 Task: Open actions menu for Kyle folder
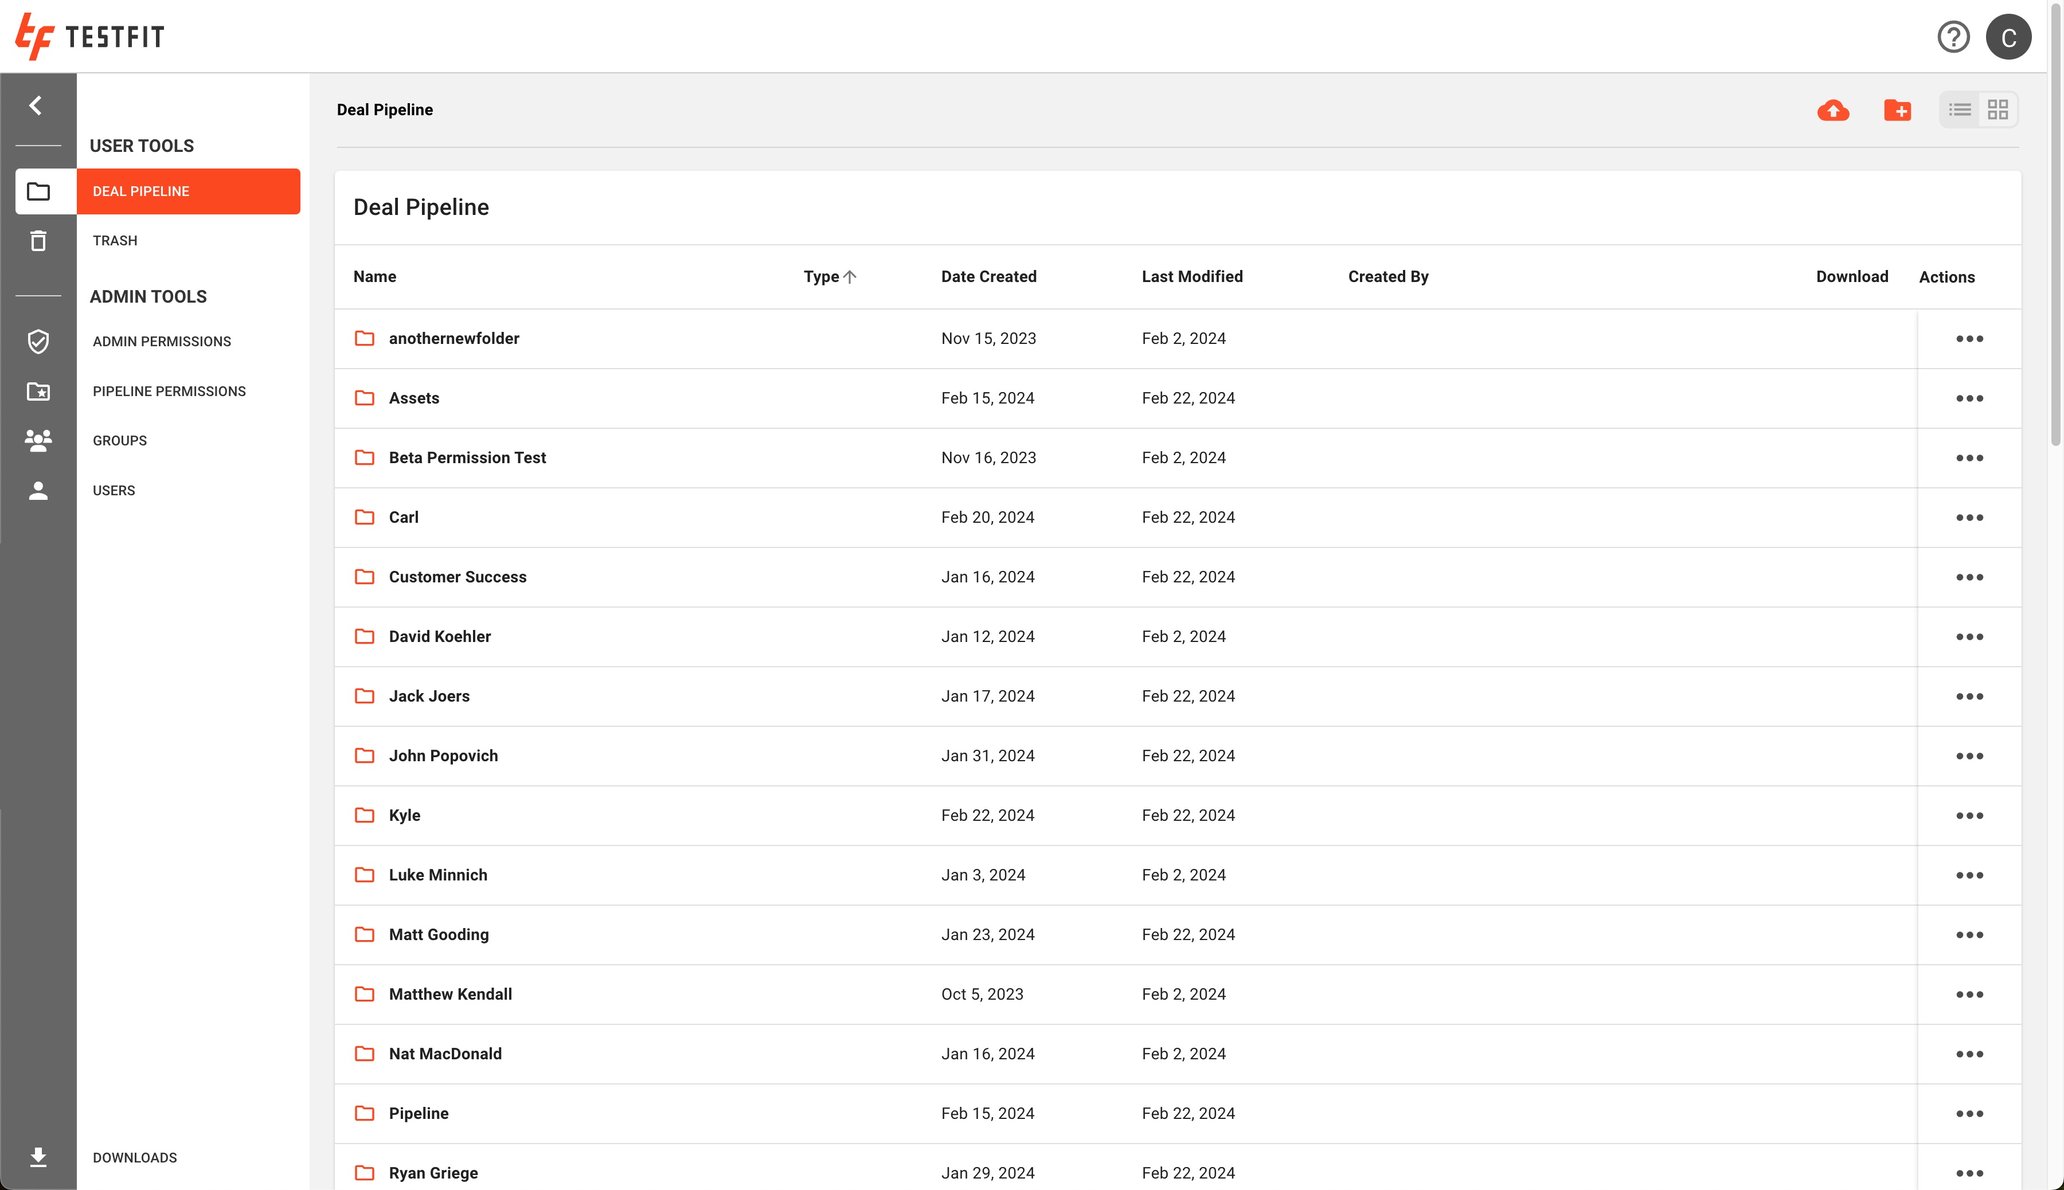pos(1969,815)
